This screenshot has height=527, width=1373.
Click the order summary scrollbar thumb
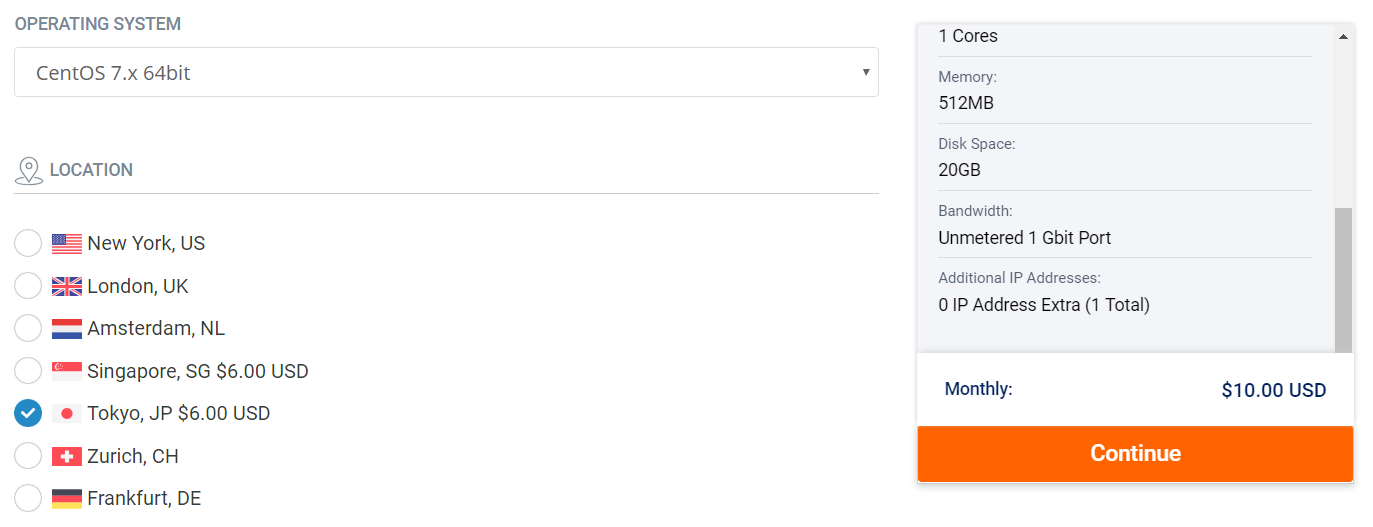(x=1343, y=280)
